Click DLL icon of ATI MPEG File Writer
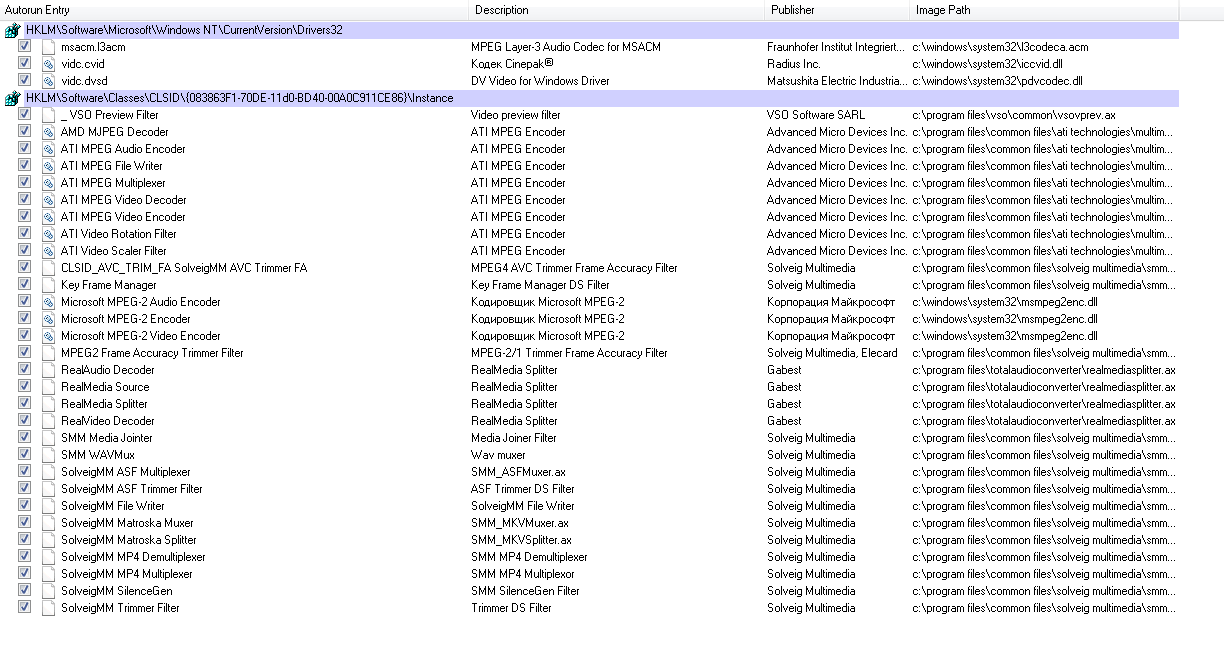 click(48, 166)
